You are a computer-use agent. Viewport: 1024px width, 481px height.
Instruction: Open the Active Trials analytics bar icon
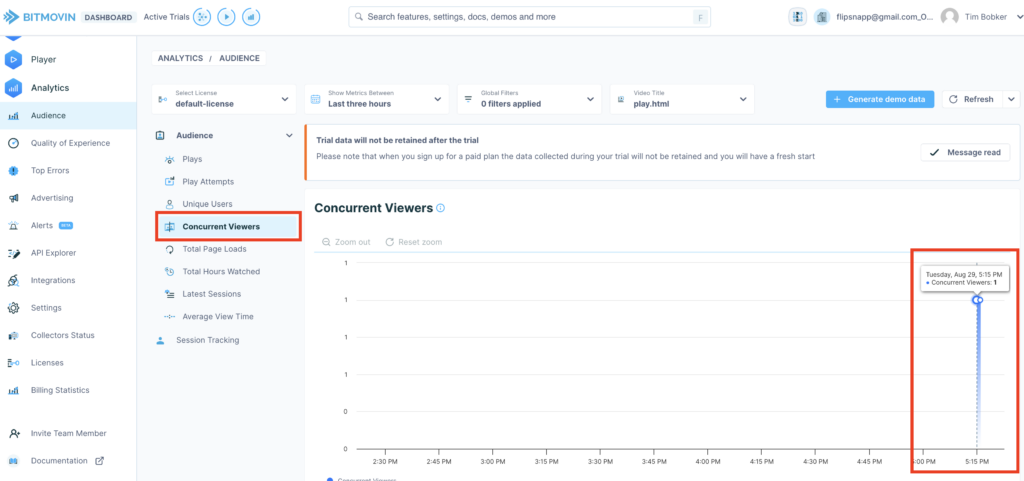(251, 17)
